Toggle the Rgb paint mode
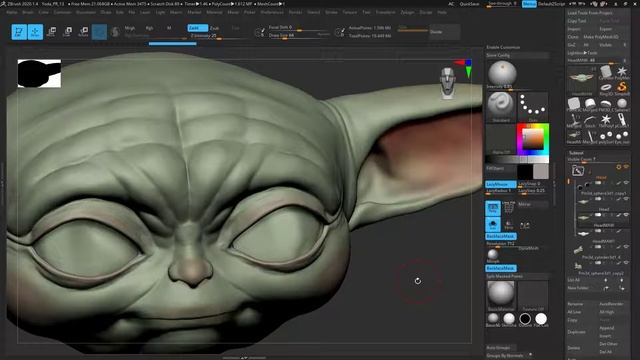Image resolution: width=640 pixels, height=360 pixels. tap(149, 28)
